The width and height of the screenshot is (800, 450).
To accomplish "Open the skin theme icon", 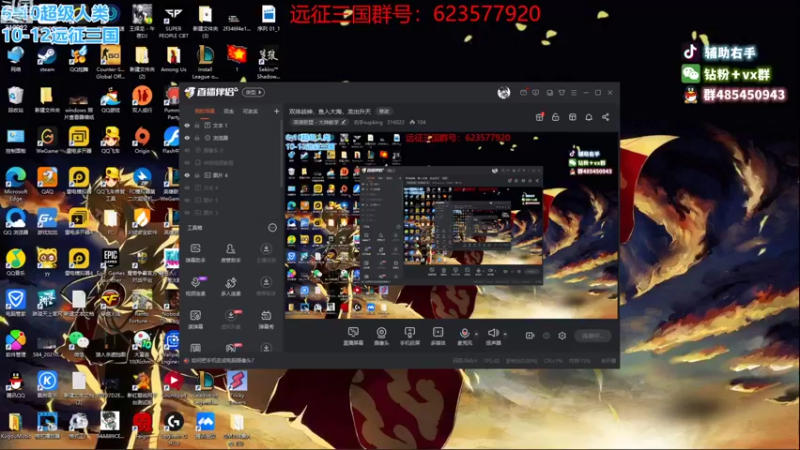I will (562, 92).
